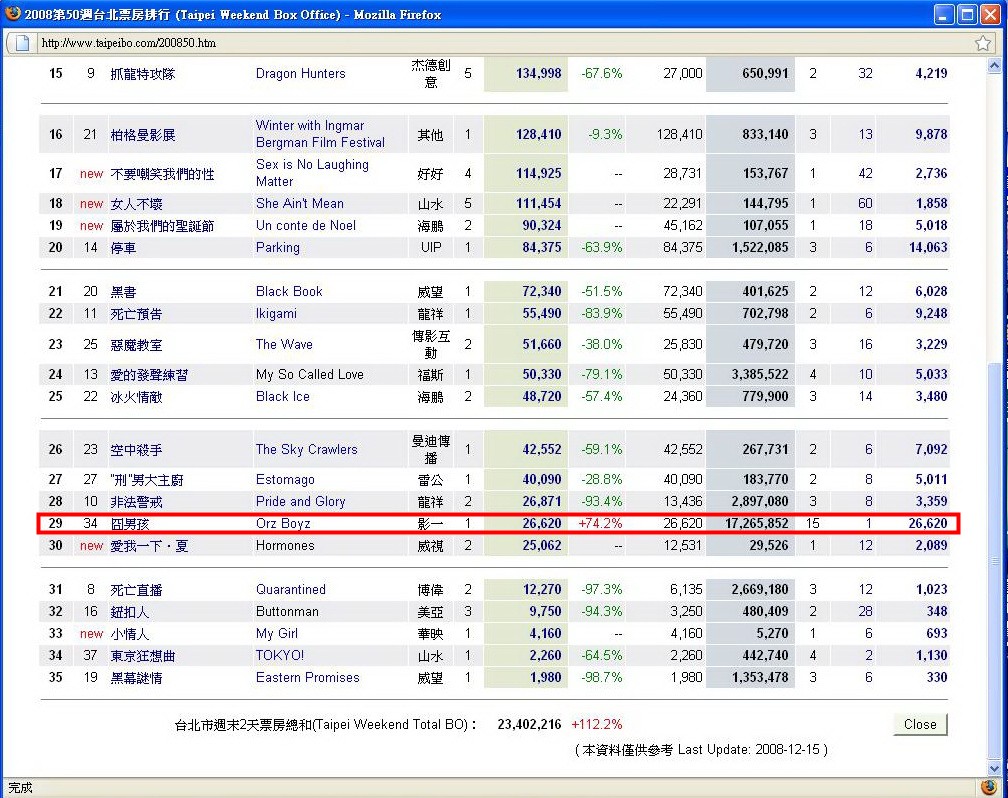Click the page icon beside the URL
1008x798 pixels.
[22, 43]
